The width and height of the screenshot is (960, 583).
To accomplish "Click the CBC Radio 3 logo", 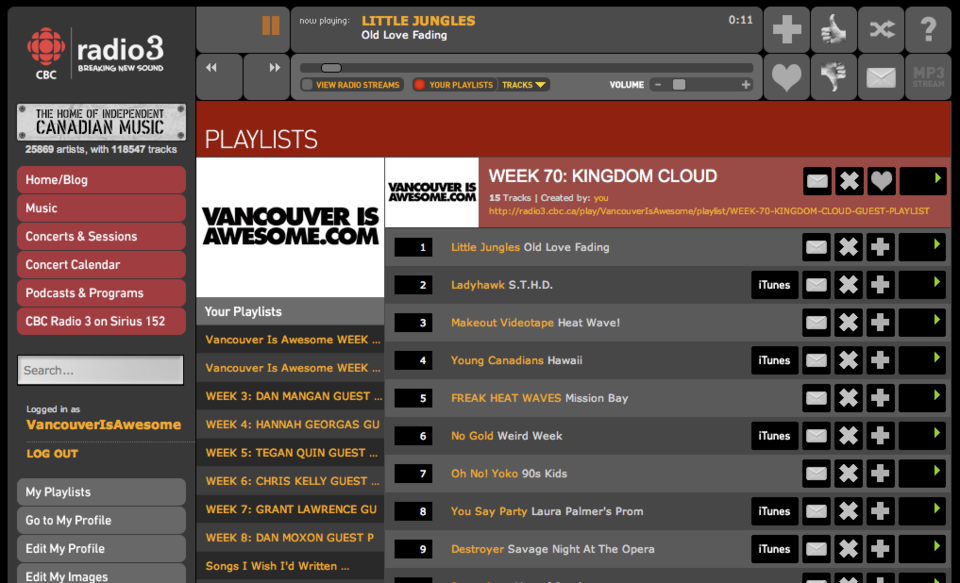I will pyautogui.click(x=96, y=54).
